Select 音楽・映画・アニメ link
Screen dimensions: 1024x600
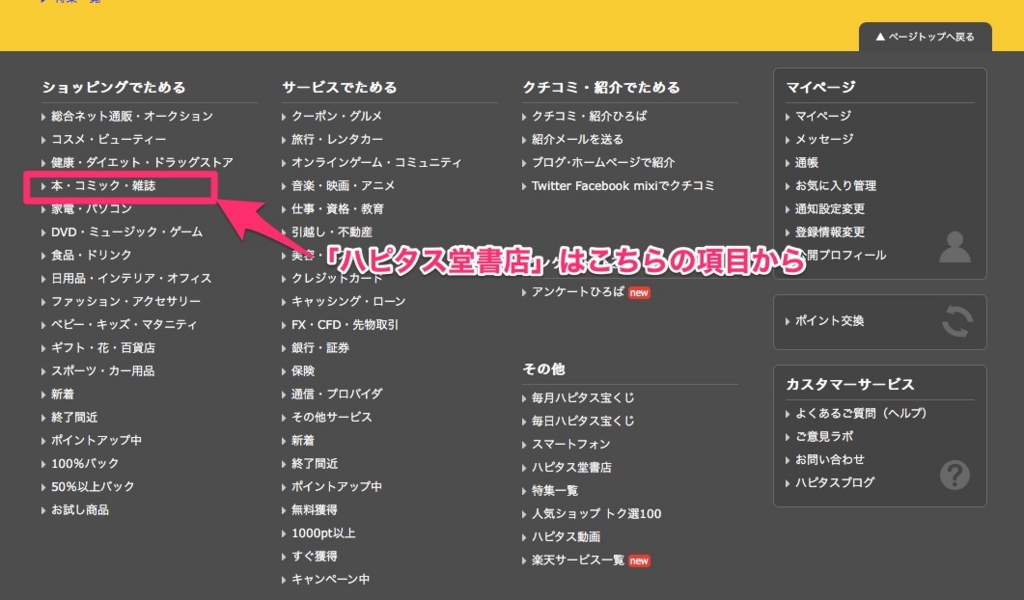pyautogui.click(x=343, y=185)
